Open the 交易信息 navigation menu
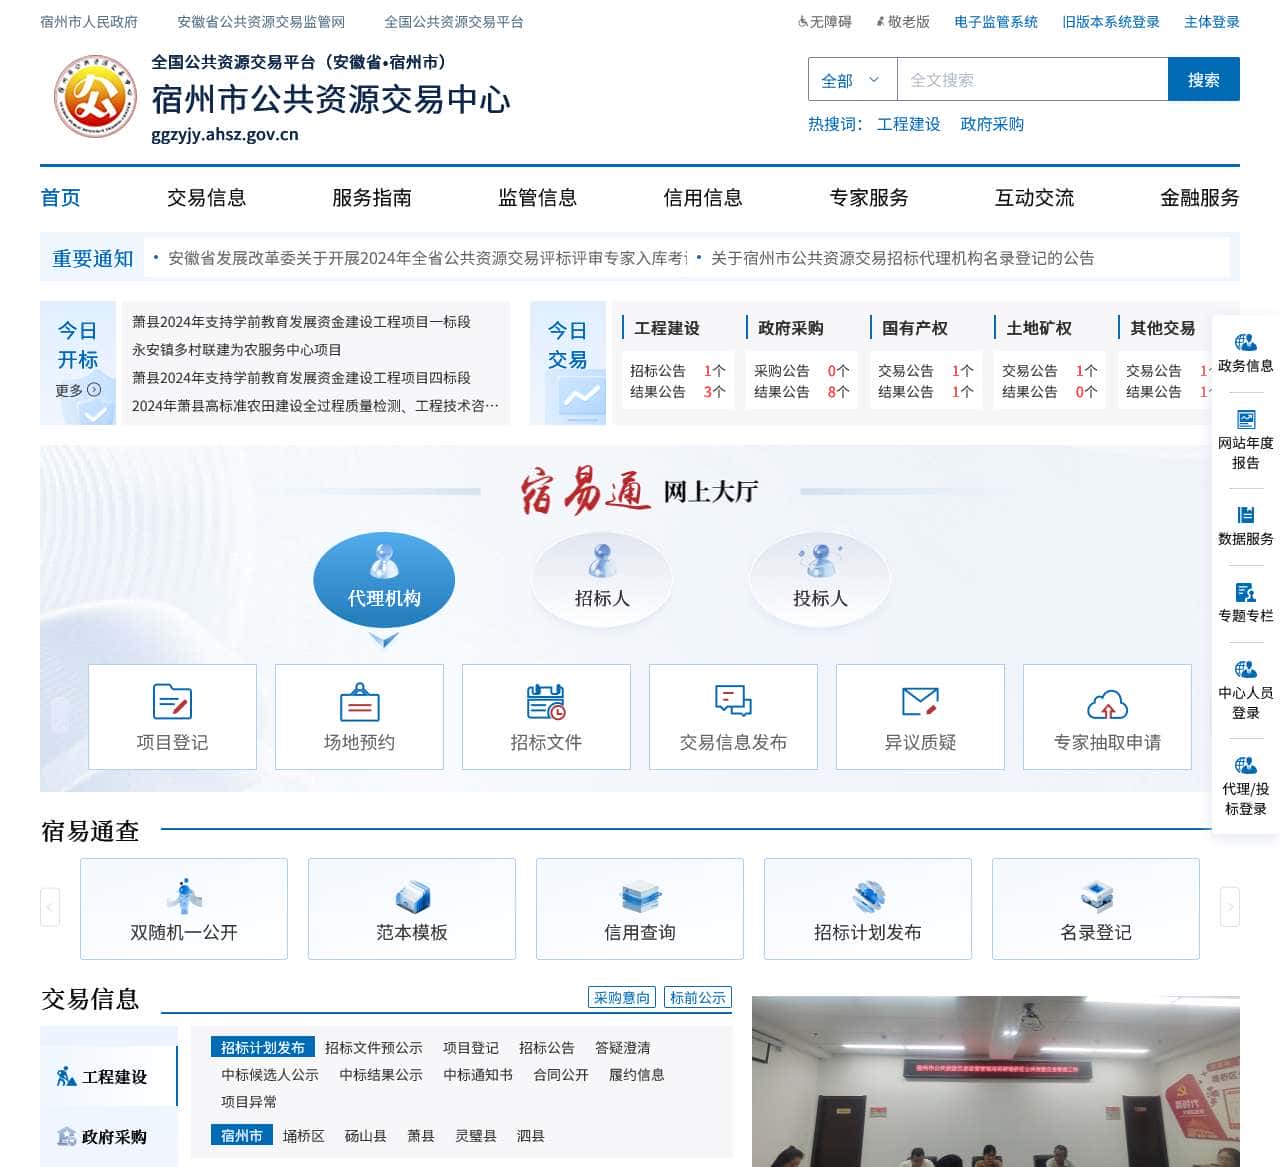This screenshot has width=1280, height=1167. (206, 198)
